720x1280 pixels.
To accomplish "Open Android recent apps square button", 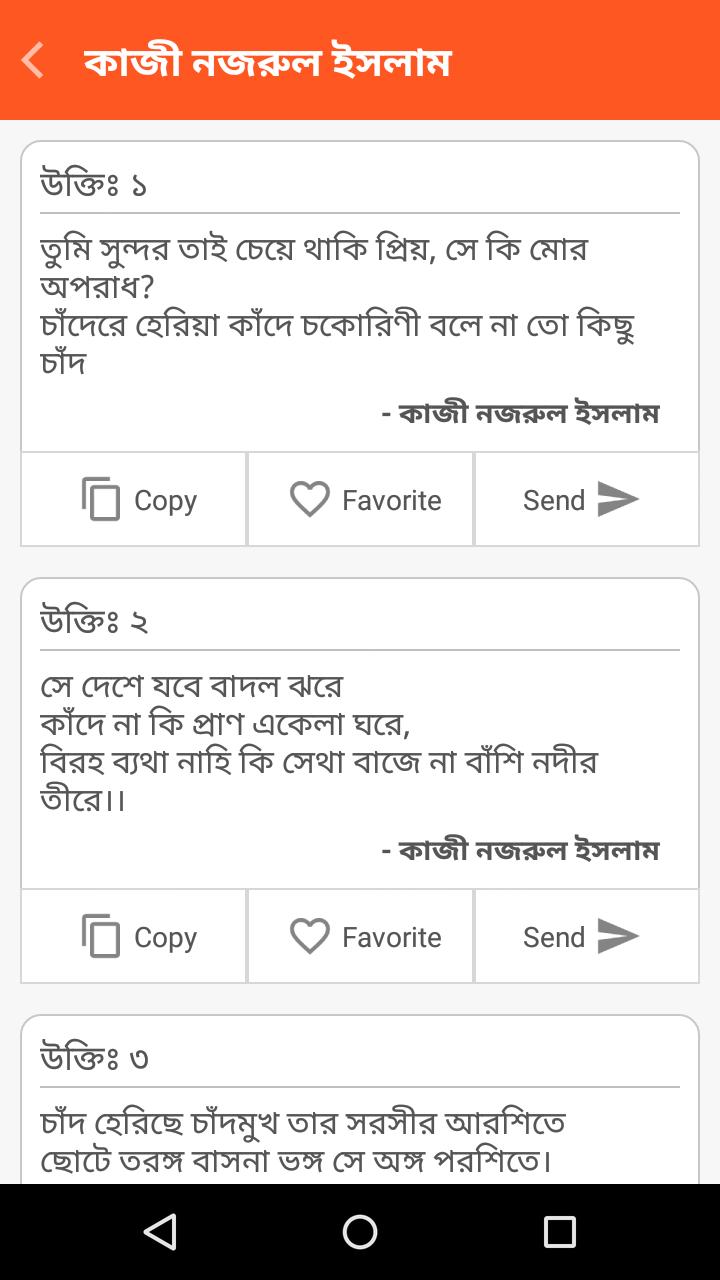I will 559,1232.
